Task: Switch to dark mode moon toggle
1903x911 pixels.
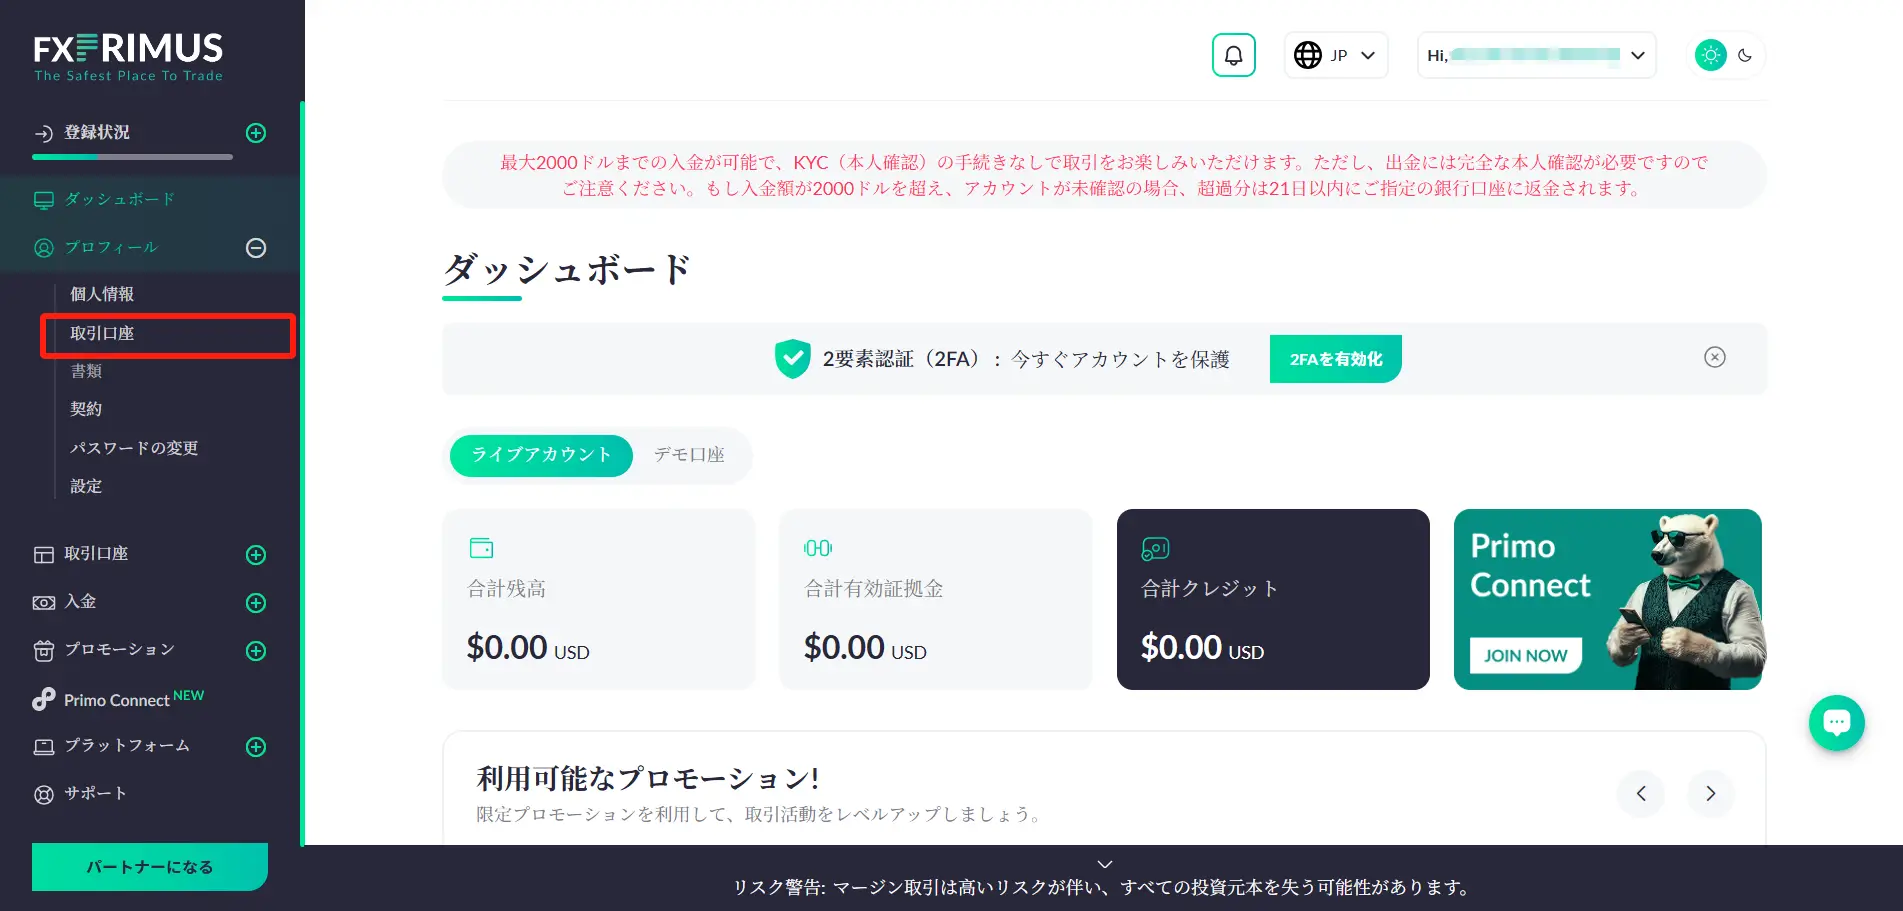Action: [x=1745, y=55]
